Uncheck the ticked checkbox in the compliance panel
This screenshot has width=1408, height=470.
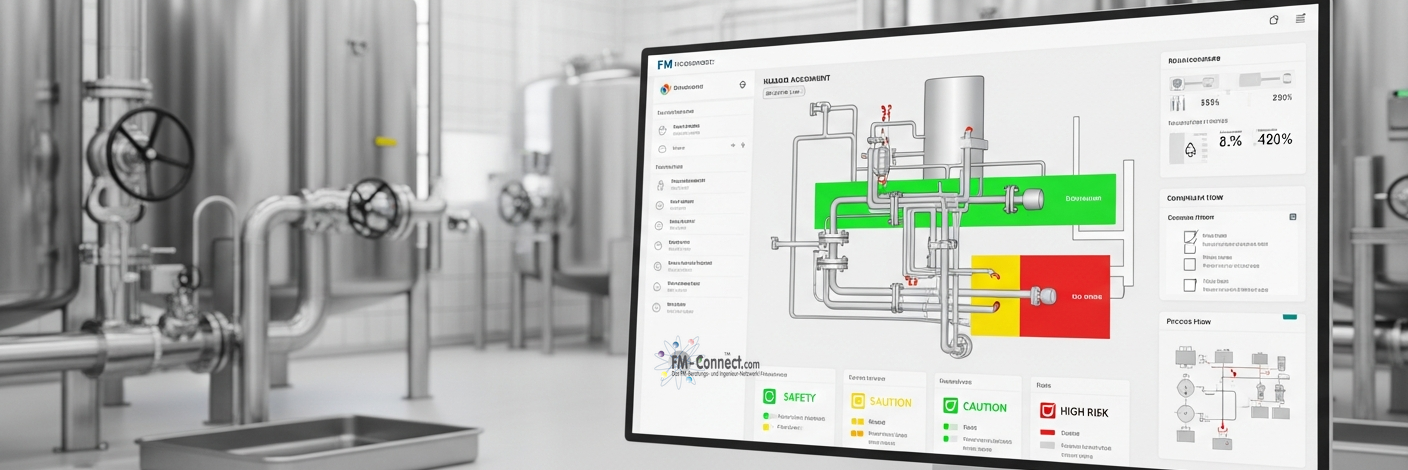tap(1190, 238)
